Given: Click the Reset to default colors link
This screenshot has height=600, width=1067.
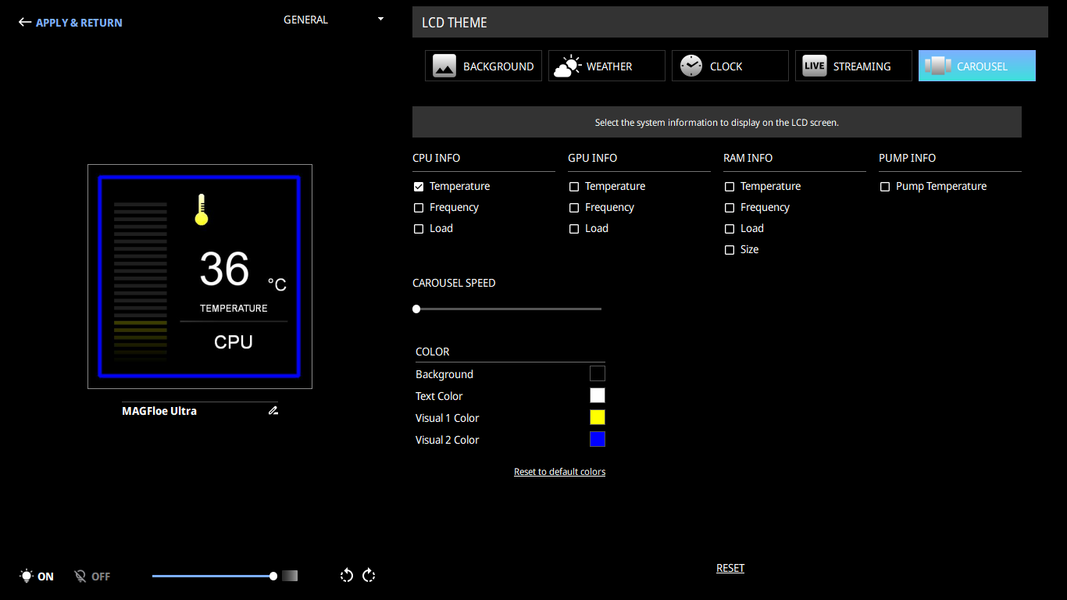Looking at the screenshot, I should [x=559, y=471].
